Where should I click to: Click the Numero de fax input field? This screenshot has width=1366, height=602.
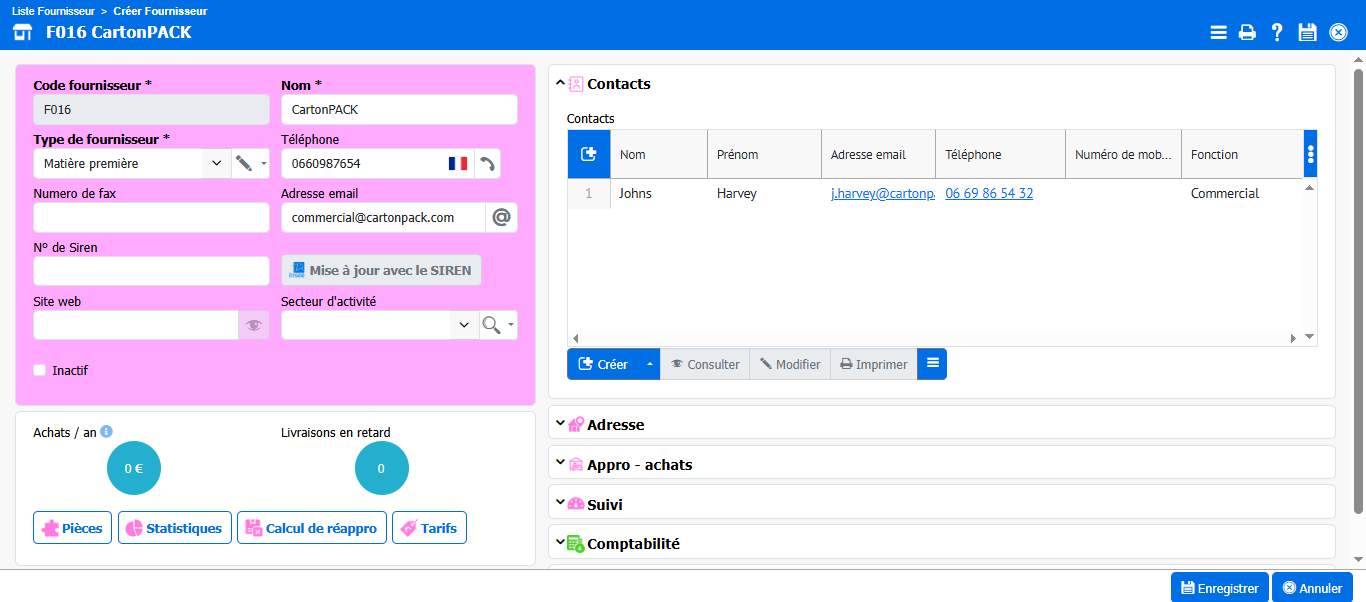point(151,218)
